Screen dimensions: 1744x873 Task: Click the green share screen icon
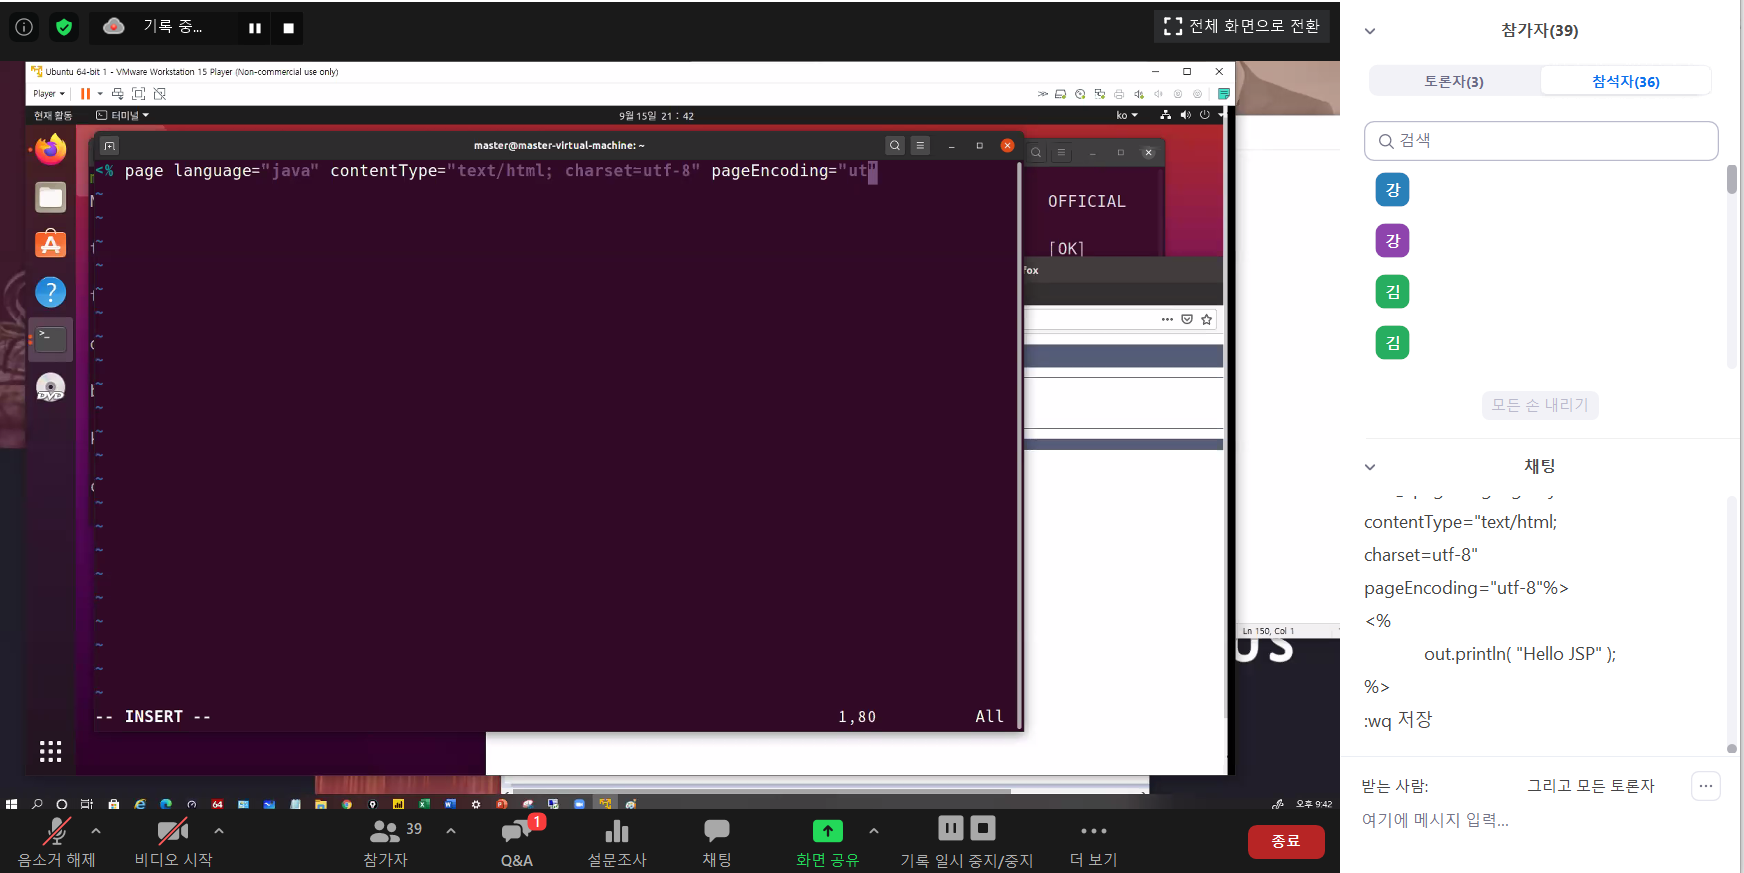tap(827, 831)
